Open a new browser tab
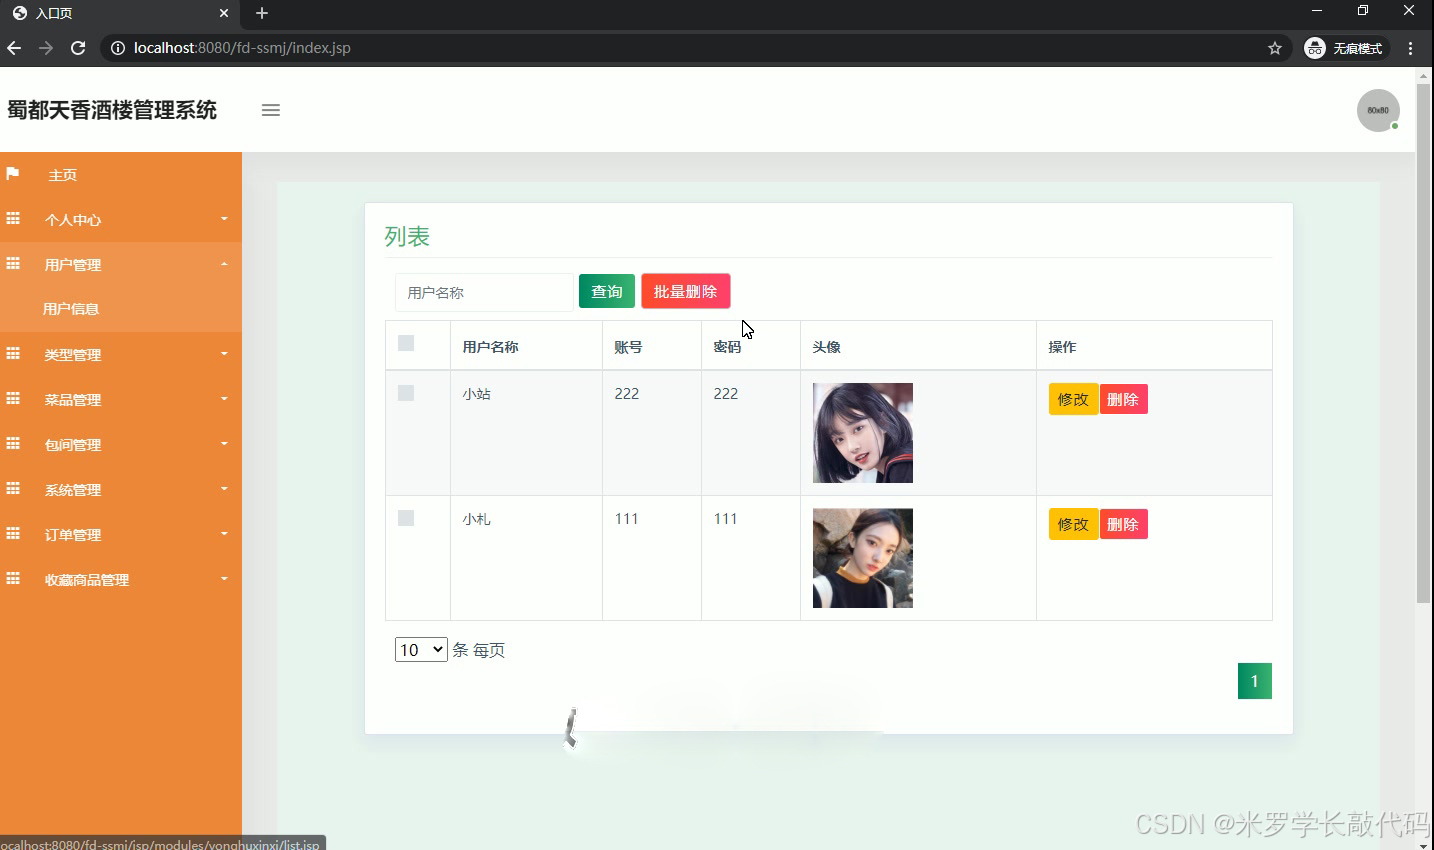Screen dimensions: 1434x850 point(262,13)
